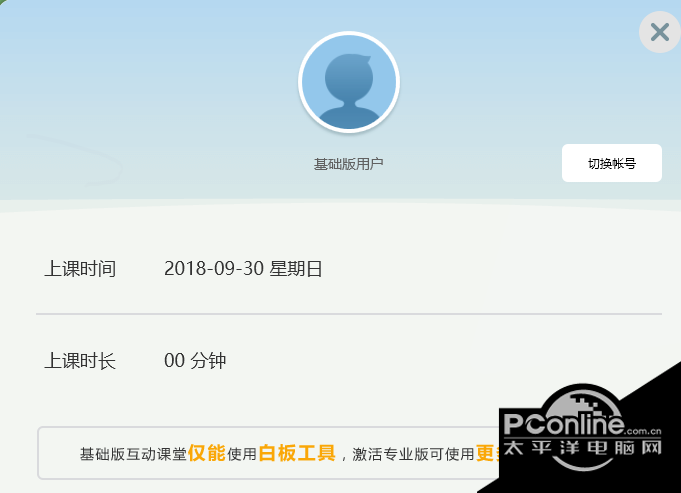
Task: Click the PConline logo watermark
Action: point(564,424)
